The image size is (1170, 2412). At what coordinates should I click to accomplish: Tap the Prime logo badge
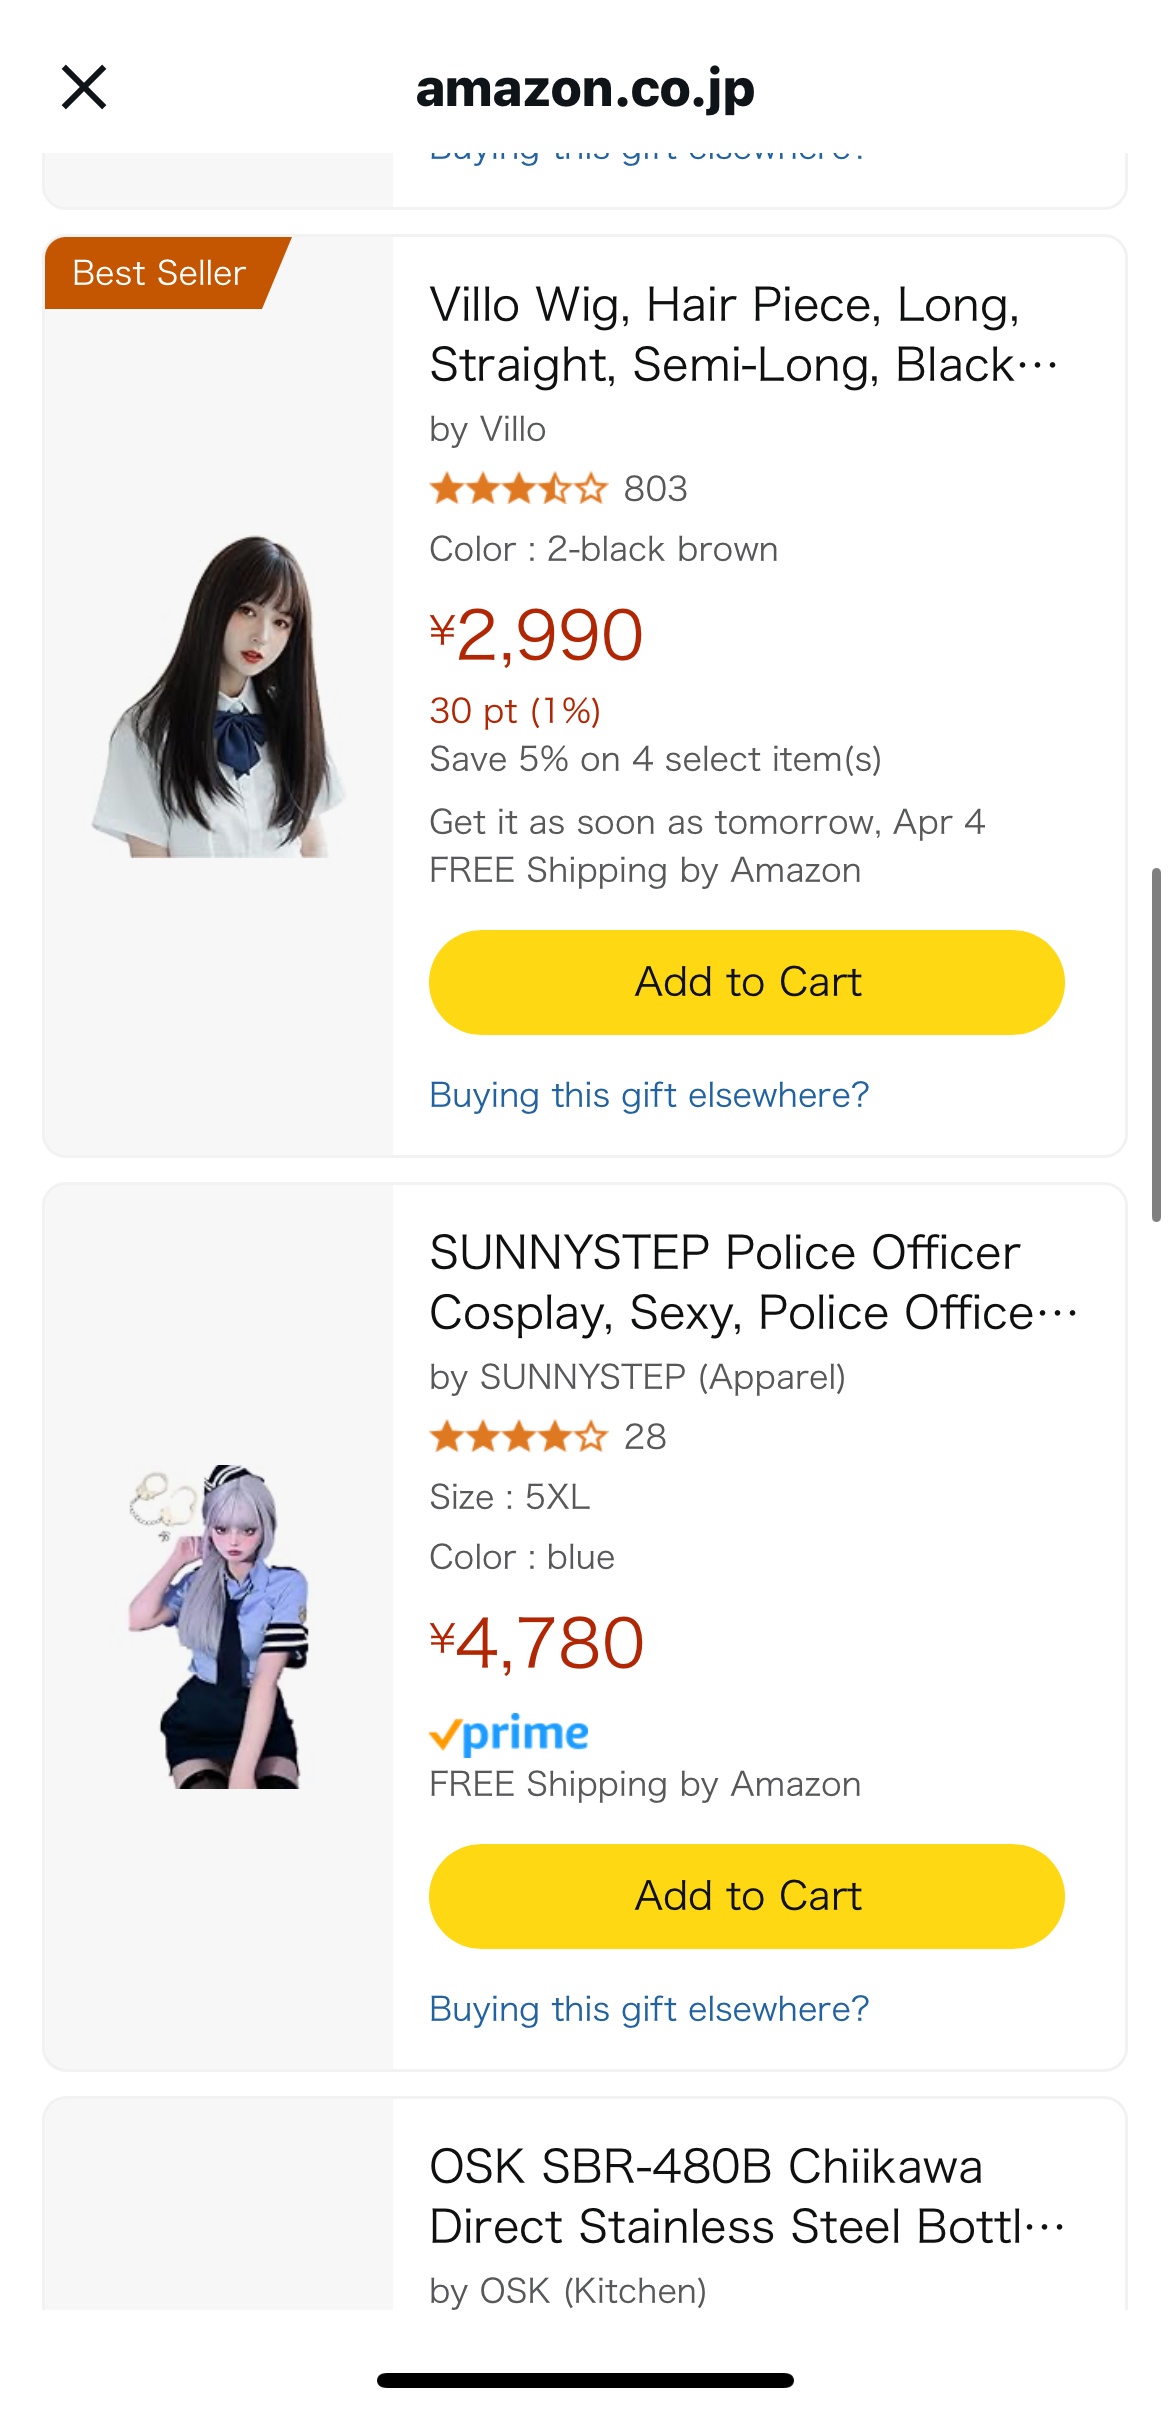click(x=509, y=1734)
